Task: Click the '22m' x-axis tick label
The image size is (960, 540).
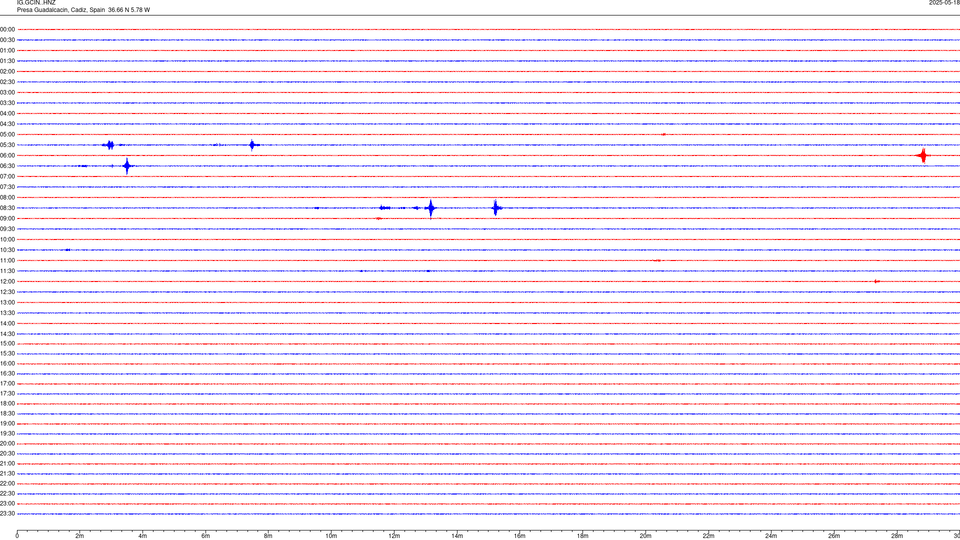Action: point(708,536)
